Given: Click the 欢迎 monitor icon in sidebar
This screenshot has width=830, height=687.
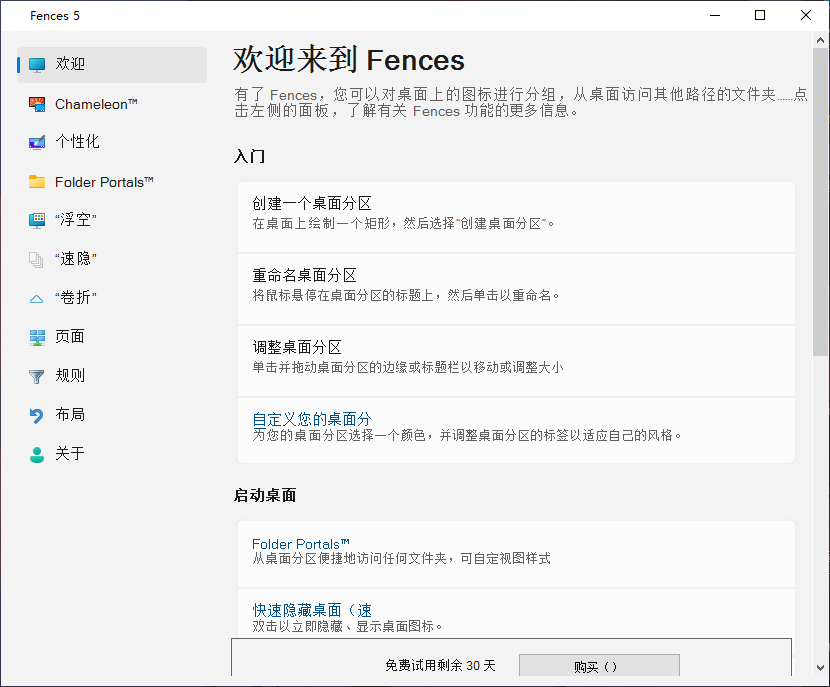Looking at the screenshot, I should 37,65.
